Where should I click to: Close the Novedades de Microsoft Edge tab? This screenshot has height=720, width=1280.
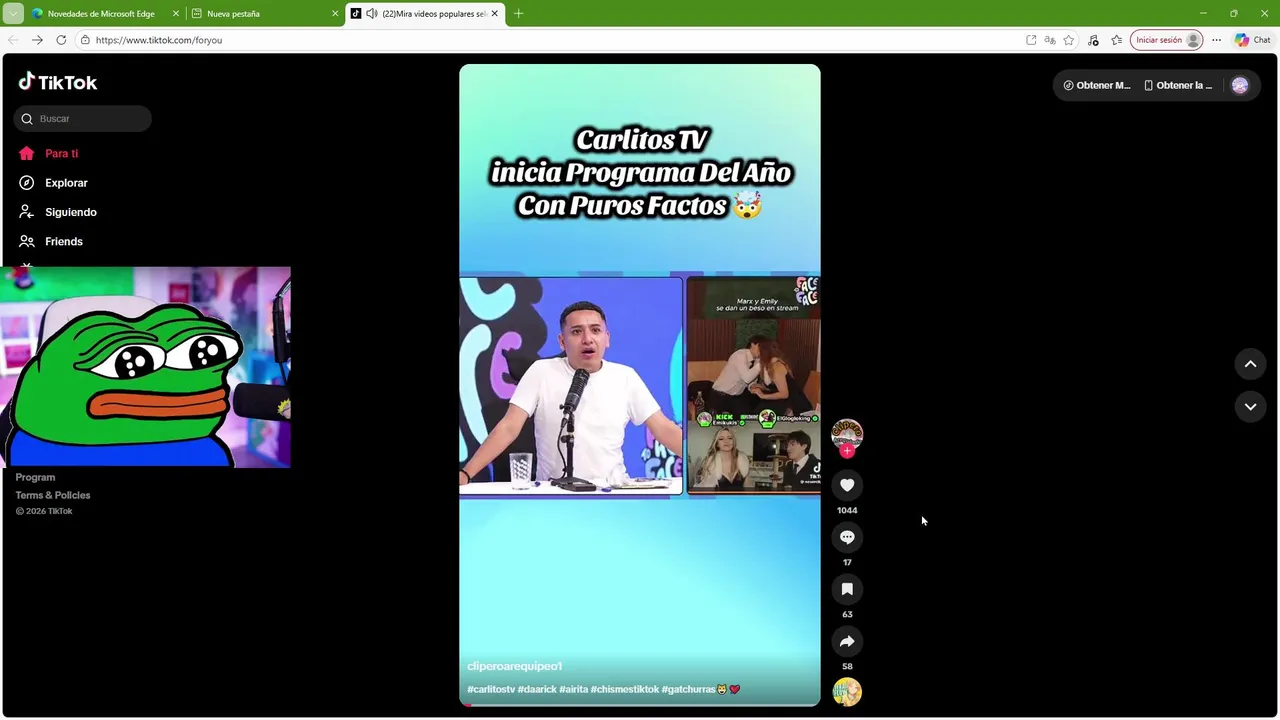point(176,14)
